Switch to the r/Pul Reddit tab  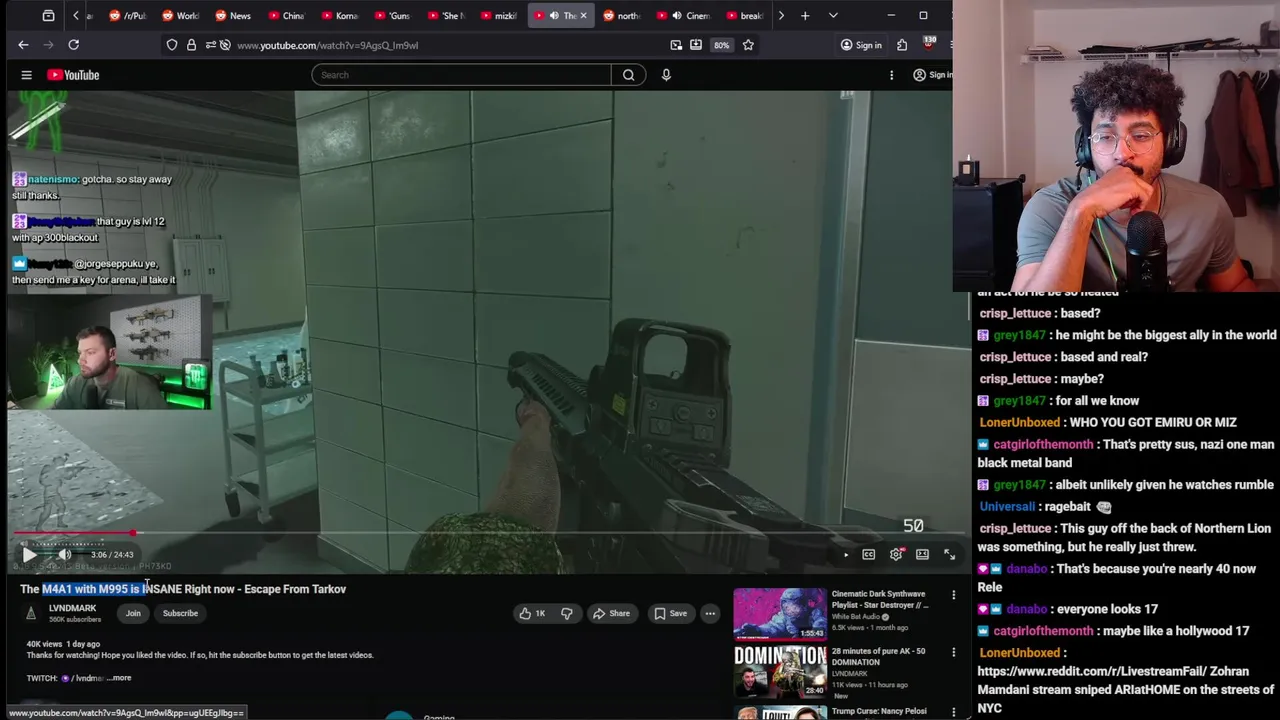point(127,16)
